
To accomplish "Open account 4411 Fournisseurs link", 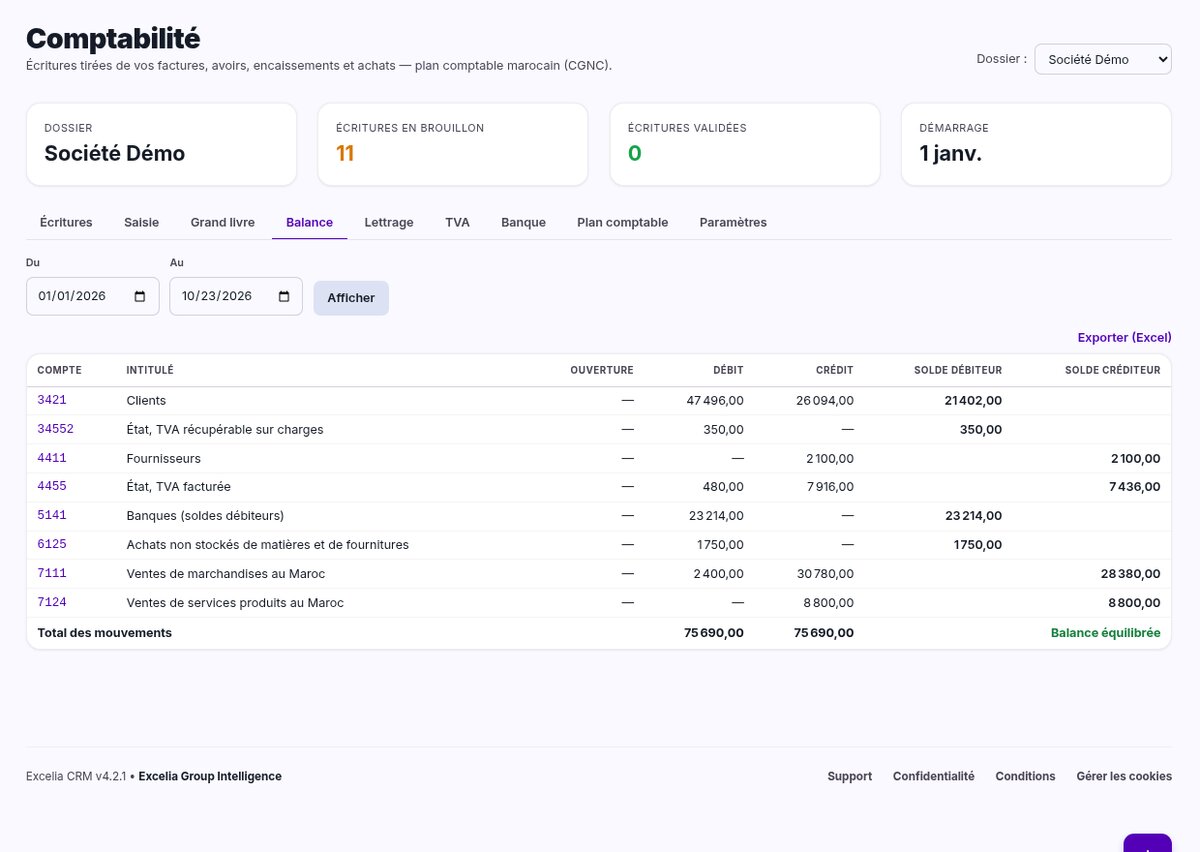I will 52,458.
